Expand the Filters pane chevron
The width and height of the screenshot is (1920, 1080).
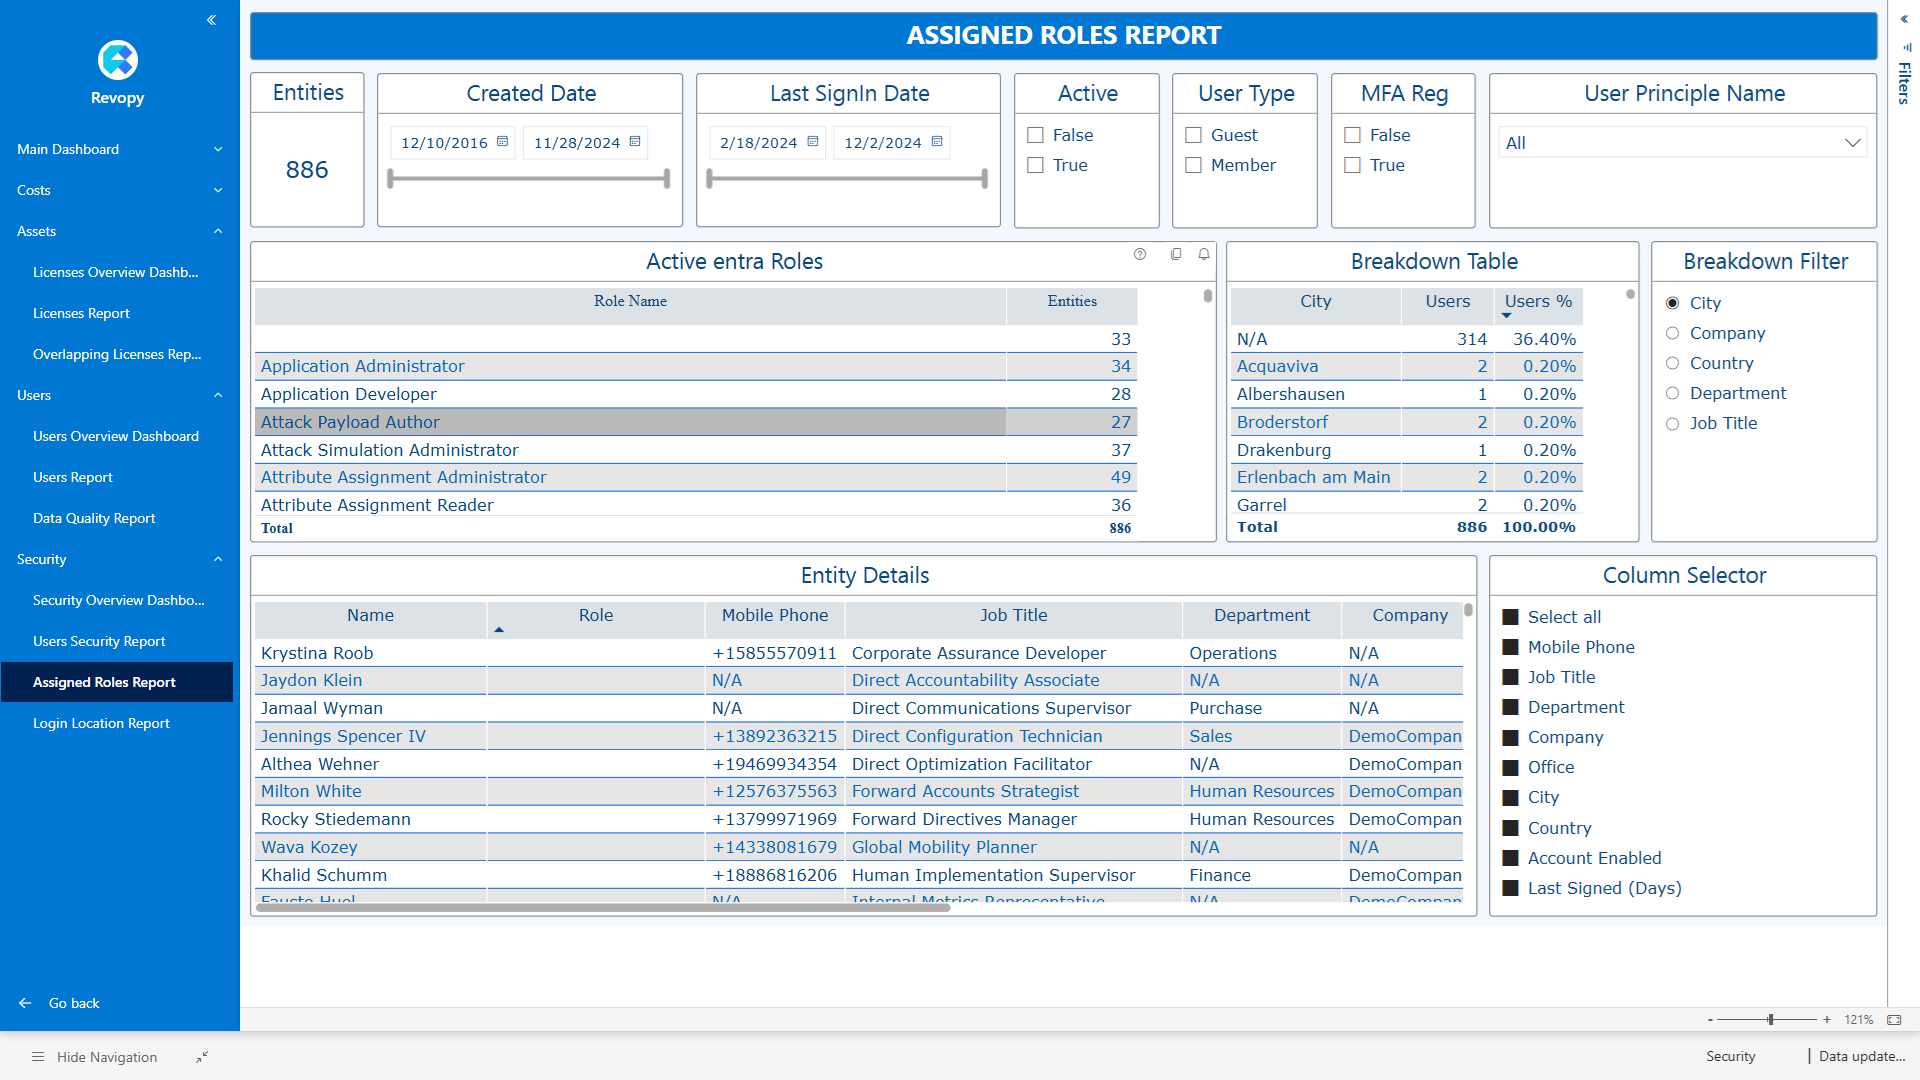(1904, 19)
